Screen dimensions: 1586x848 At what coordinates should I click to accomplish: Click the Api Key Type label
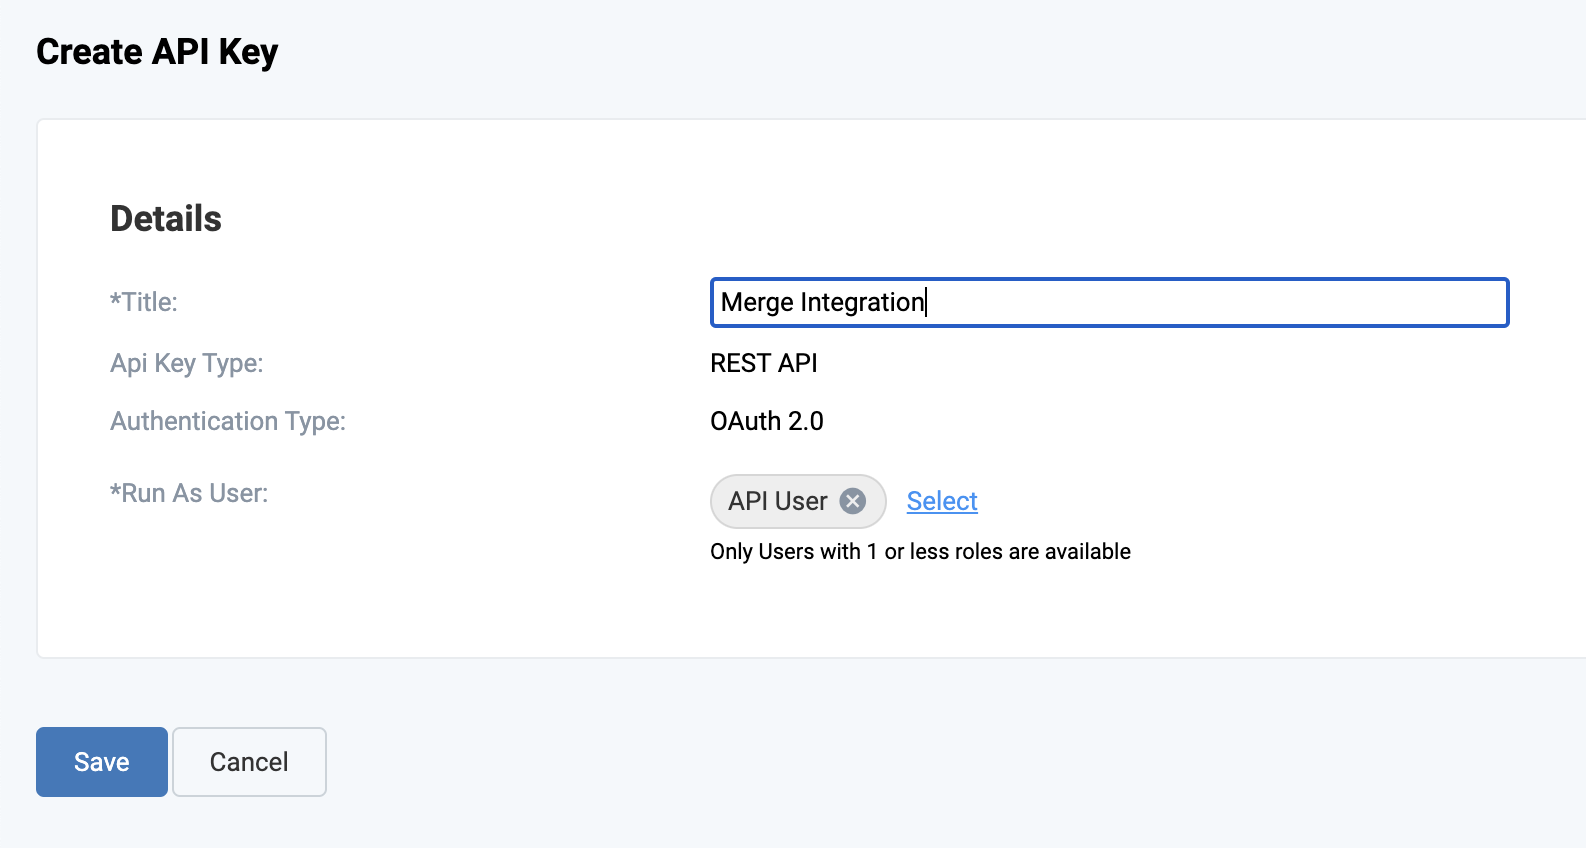pyautogui.click(x=187, y=363)
